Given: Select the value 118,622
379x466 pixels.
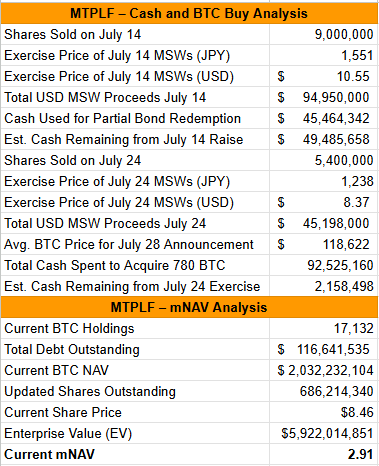Looking at the screenshot, I should 346,245.
